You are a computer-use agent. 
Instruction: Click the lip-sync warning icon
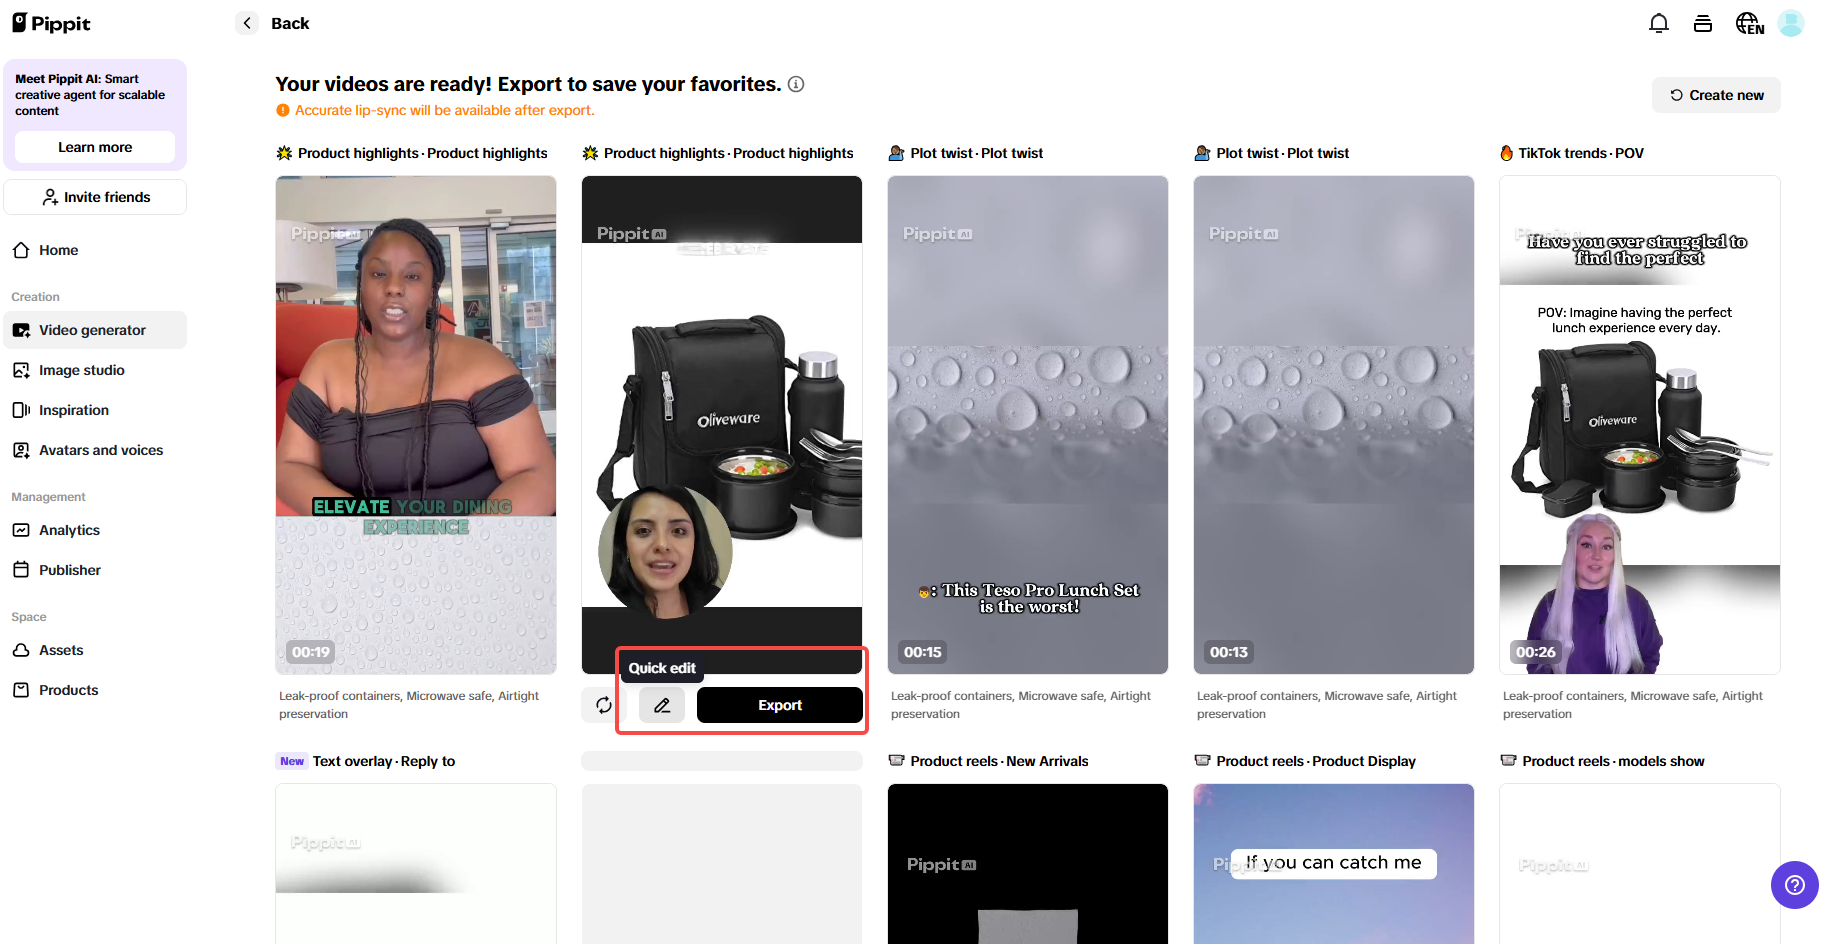pos(283,111)
